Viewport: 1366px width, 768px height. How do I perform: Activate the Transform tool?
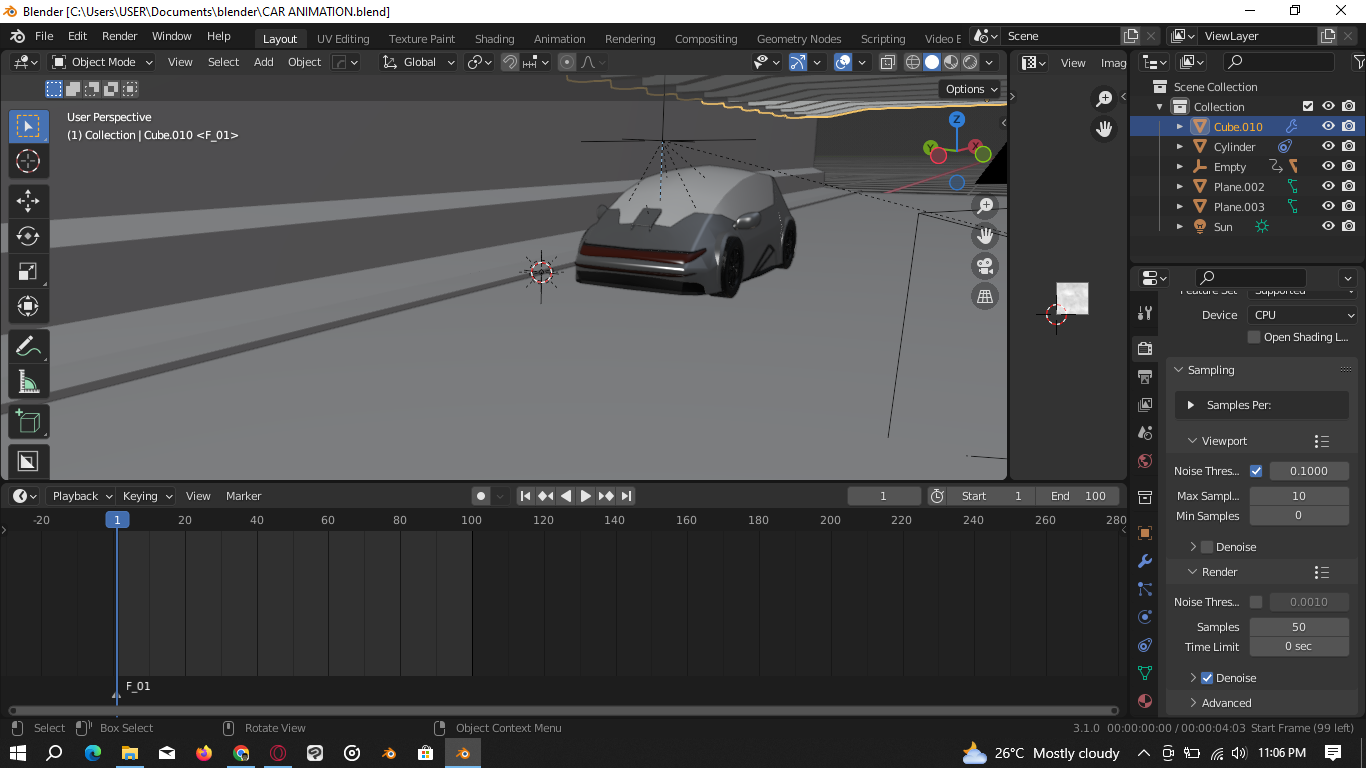coord(28,306)
